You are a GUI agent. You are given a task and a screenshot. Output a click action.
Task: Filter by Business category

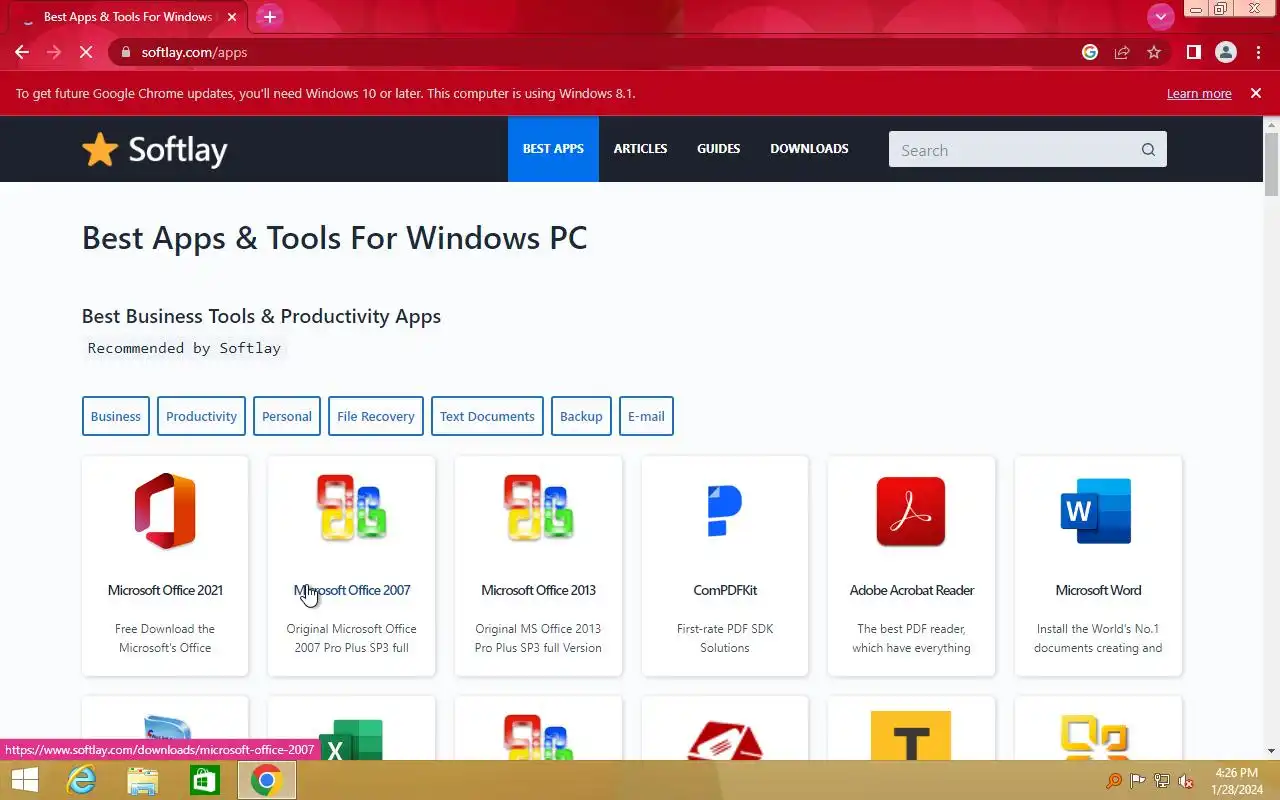tap(116, 416)
